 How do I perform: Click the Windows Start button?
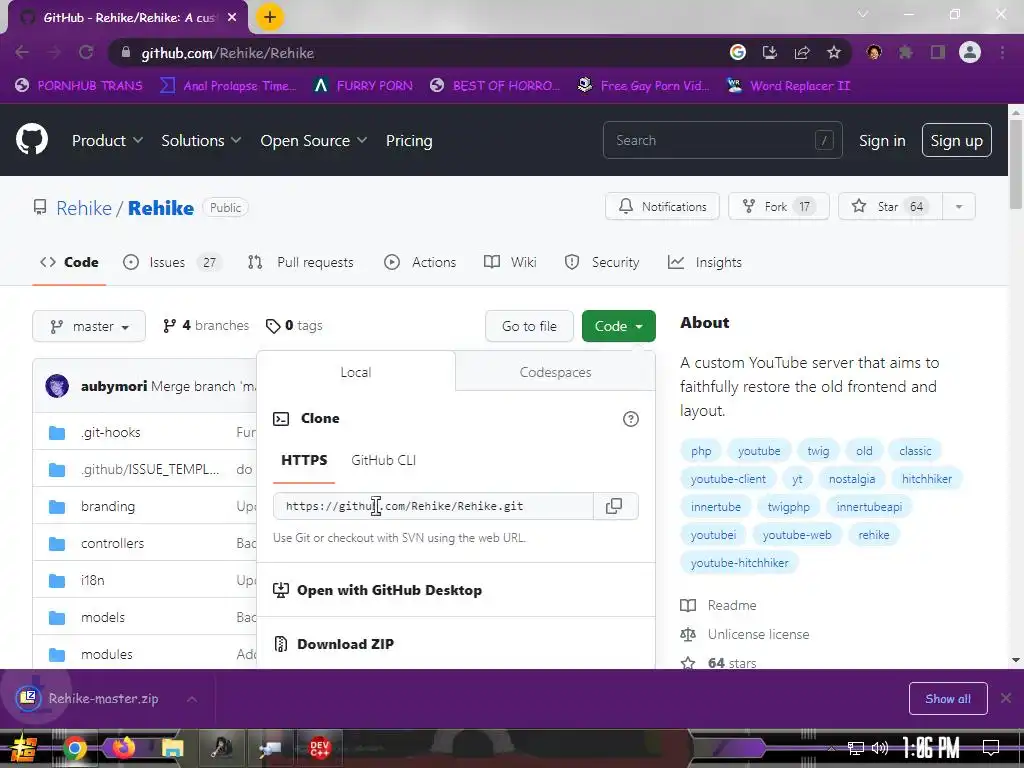[24, 748]
